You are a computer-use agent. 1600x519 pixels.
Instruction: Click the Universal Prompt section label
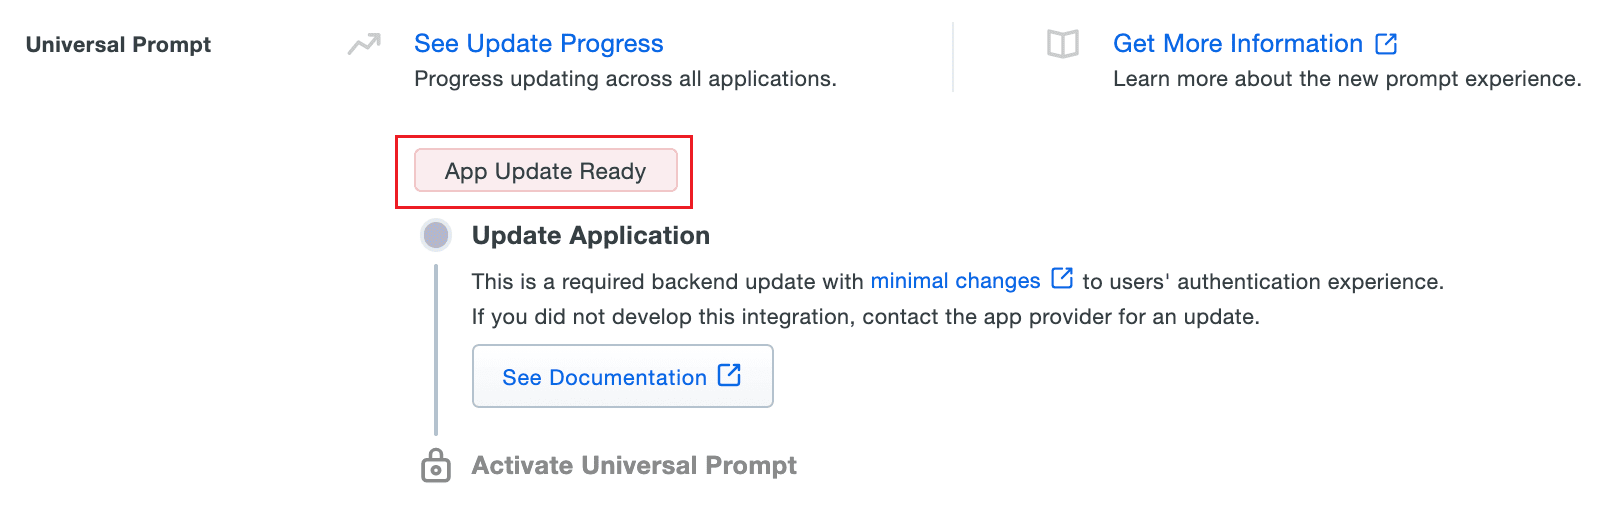pos(118,45)
